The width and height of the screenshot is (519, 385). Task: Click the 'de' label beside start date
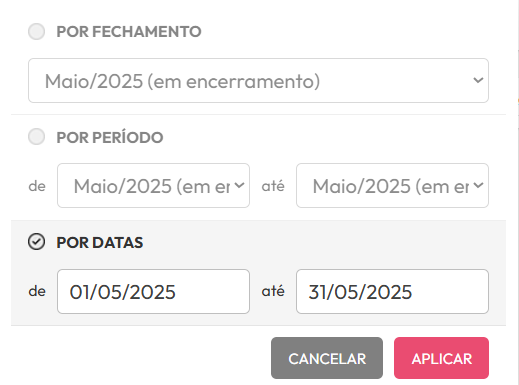37,291
